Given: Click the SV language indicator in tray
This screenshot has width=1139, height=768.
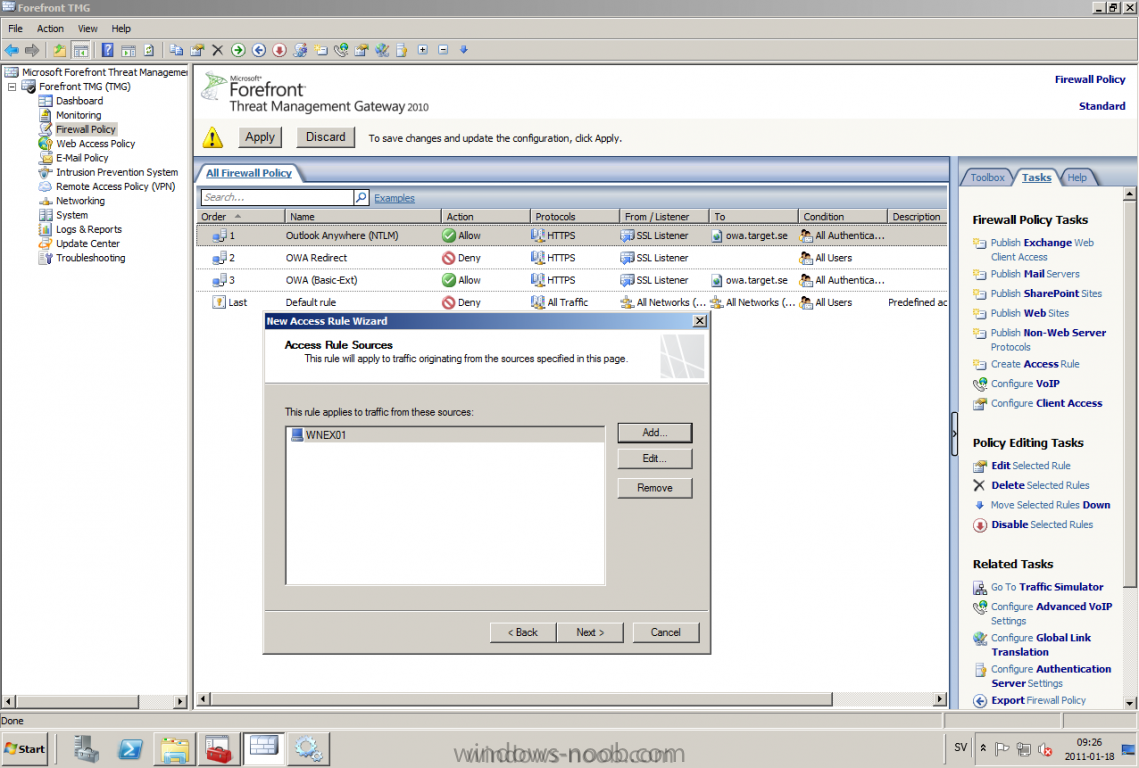Looking at the screenshot, I should tap(960, 748).
